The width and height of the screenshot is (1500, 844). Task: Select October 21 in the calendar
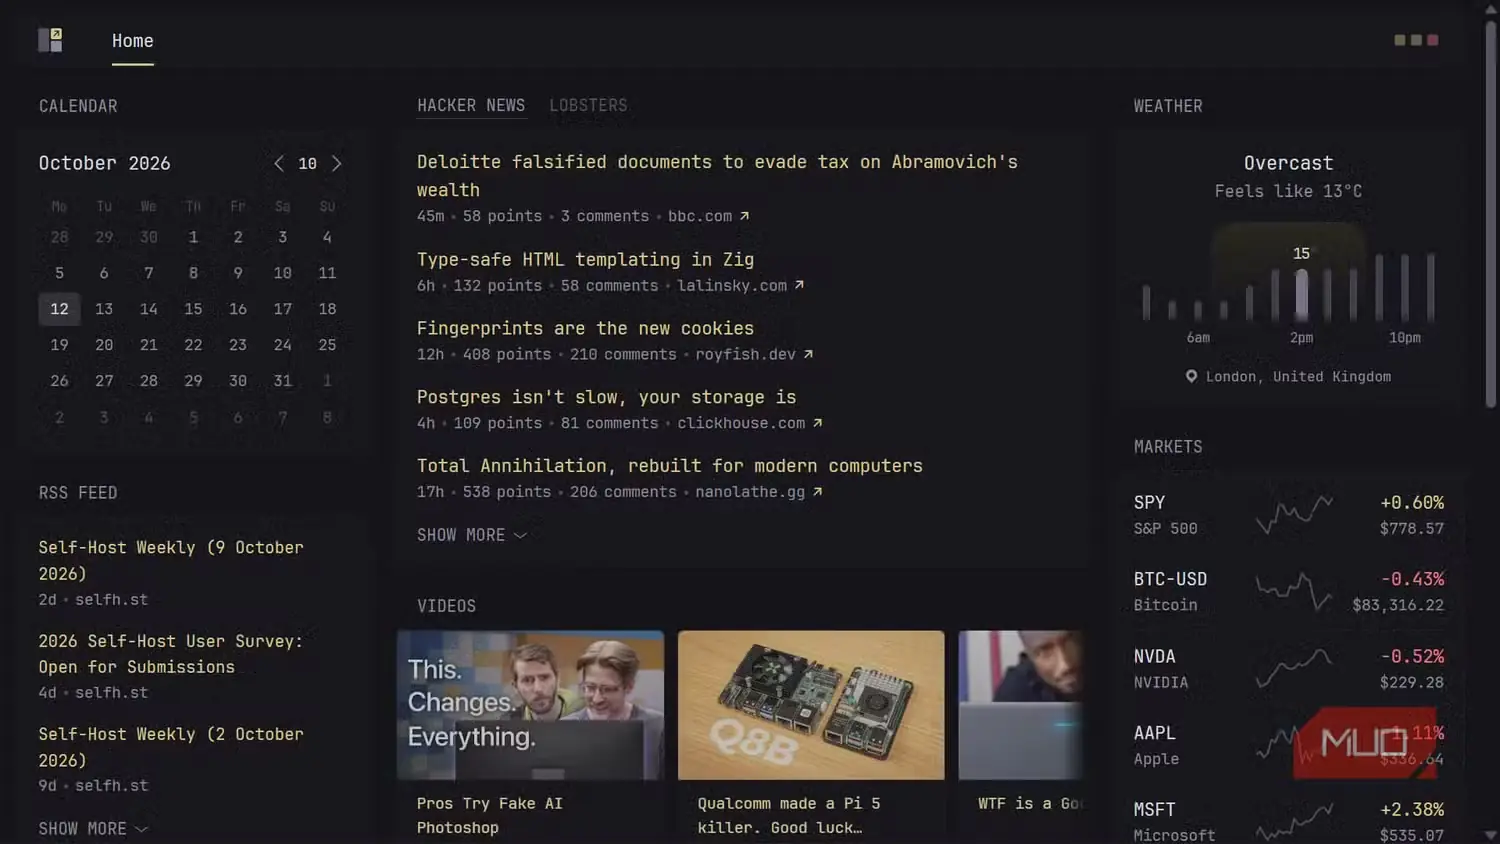click(x=149, y=345)
